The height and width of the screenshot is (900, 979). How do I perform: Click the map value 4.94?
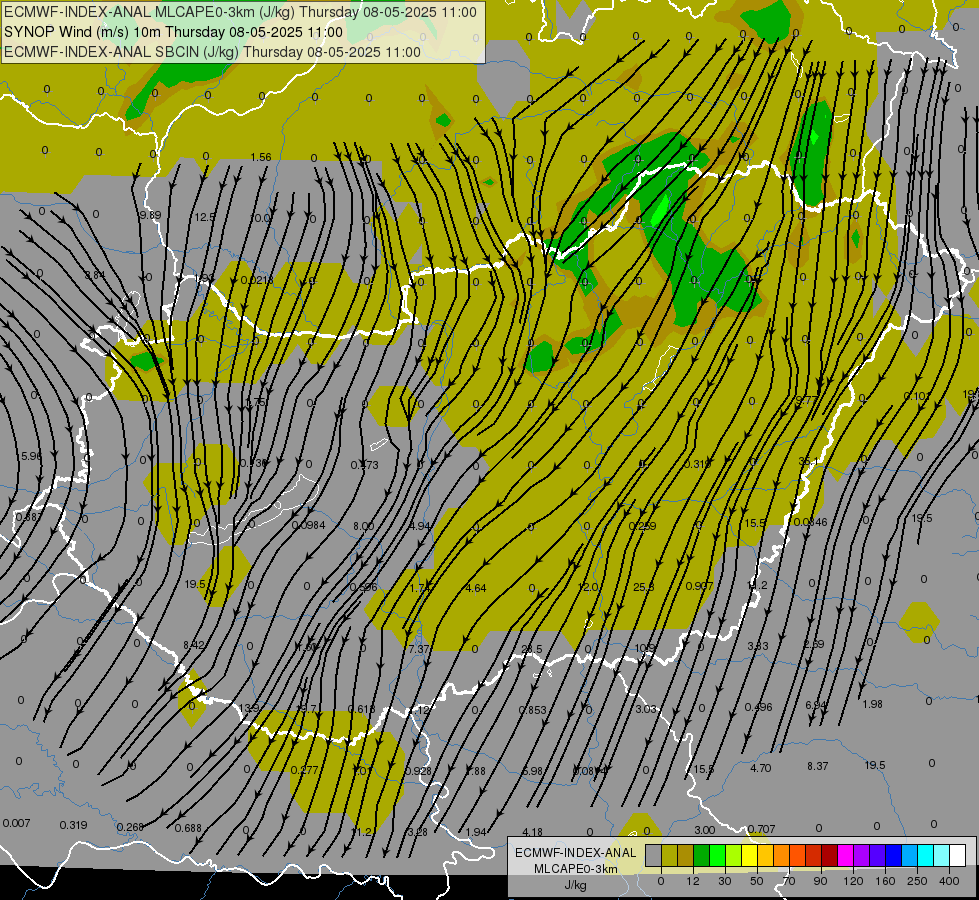click(420, 527)
